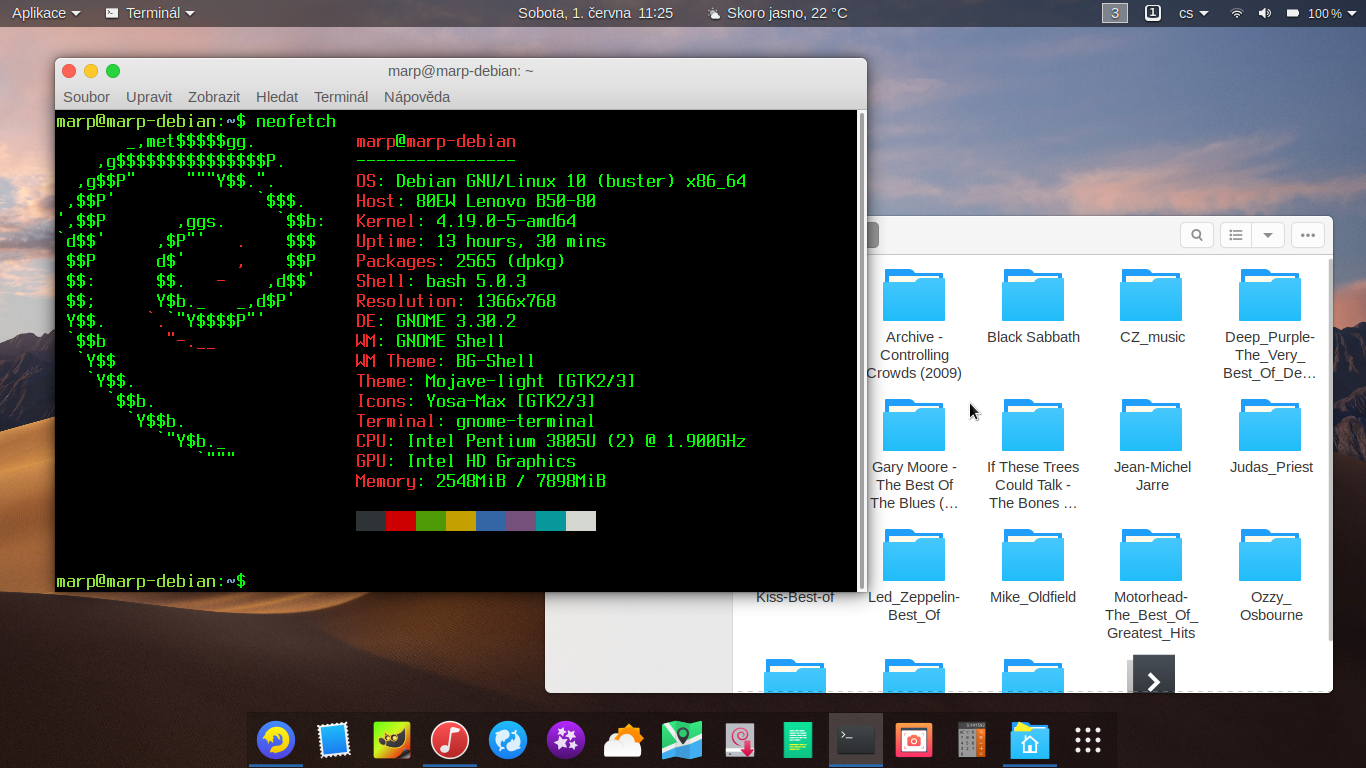Image resolution: width=1366 pixels, height=768 pixels.
Task: Expand the Terminál app menu in top bar
Action: [x=150, y=13]
